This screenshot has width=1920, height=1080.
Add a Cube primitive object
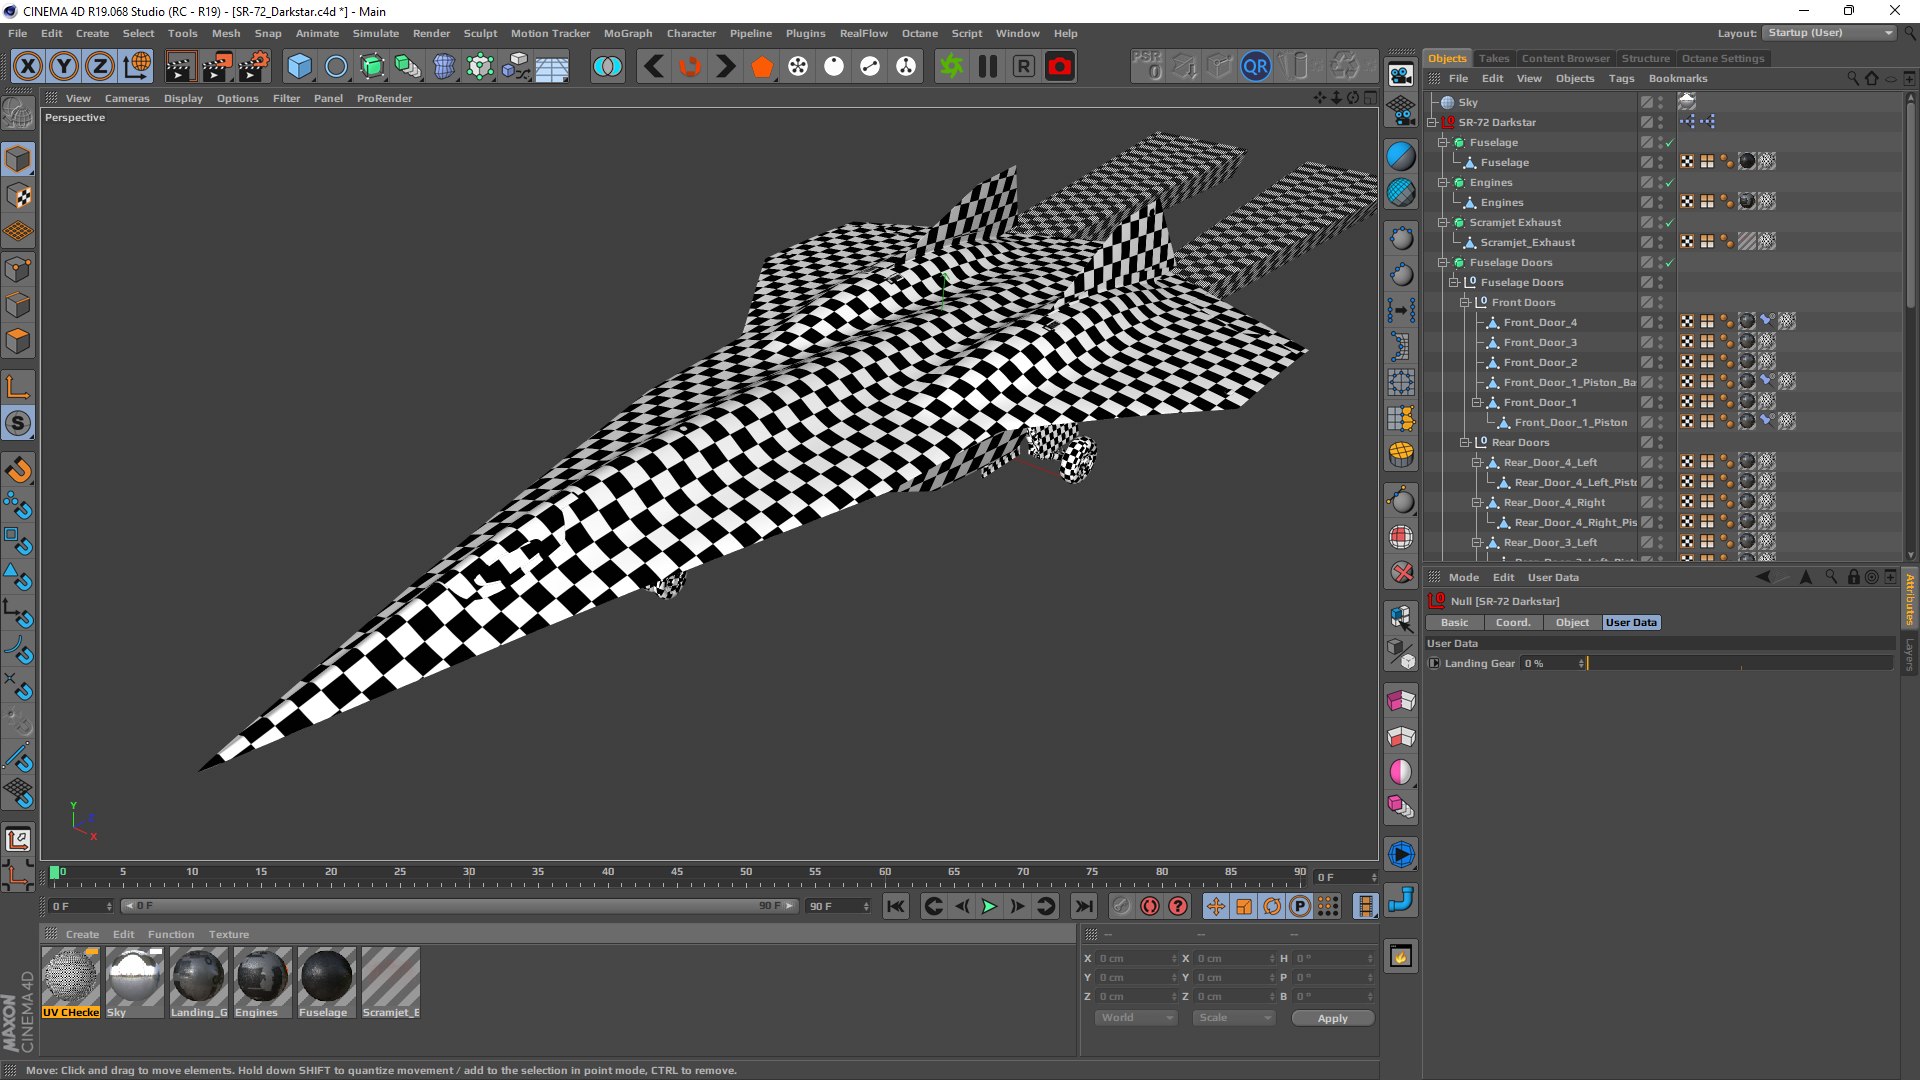pyautogui.click(x=299, y=67)
